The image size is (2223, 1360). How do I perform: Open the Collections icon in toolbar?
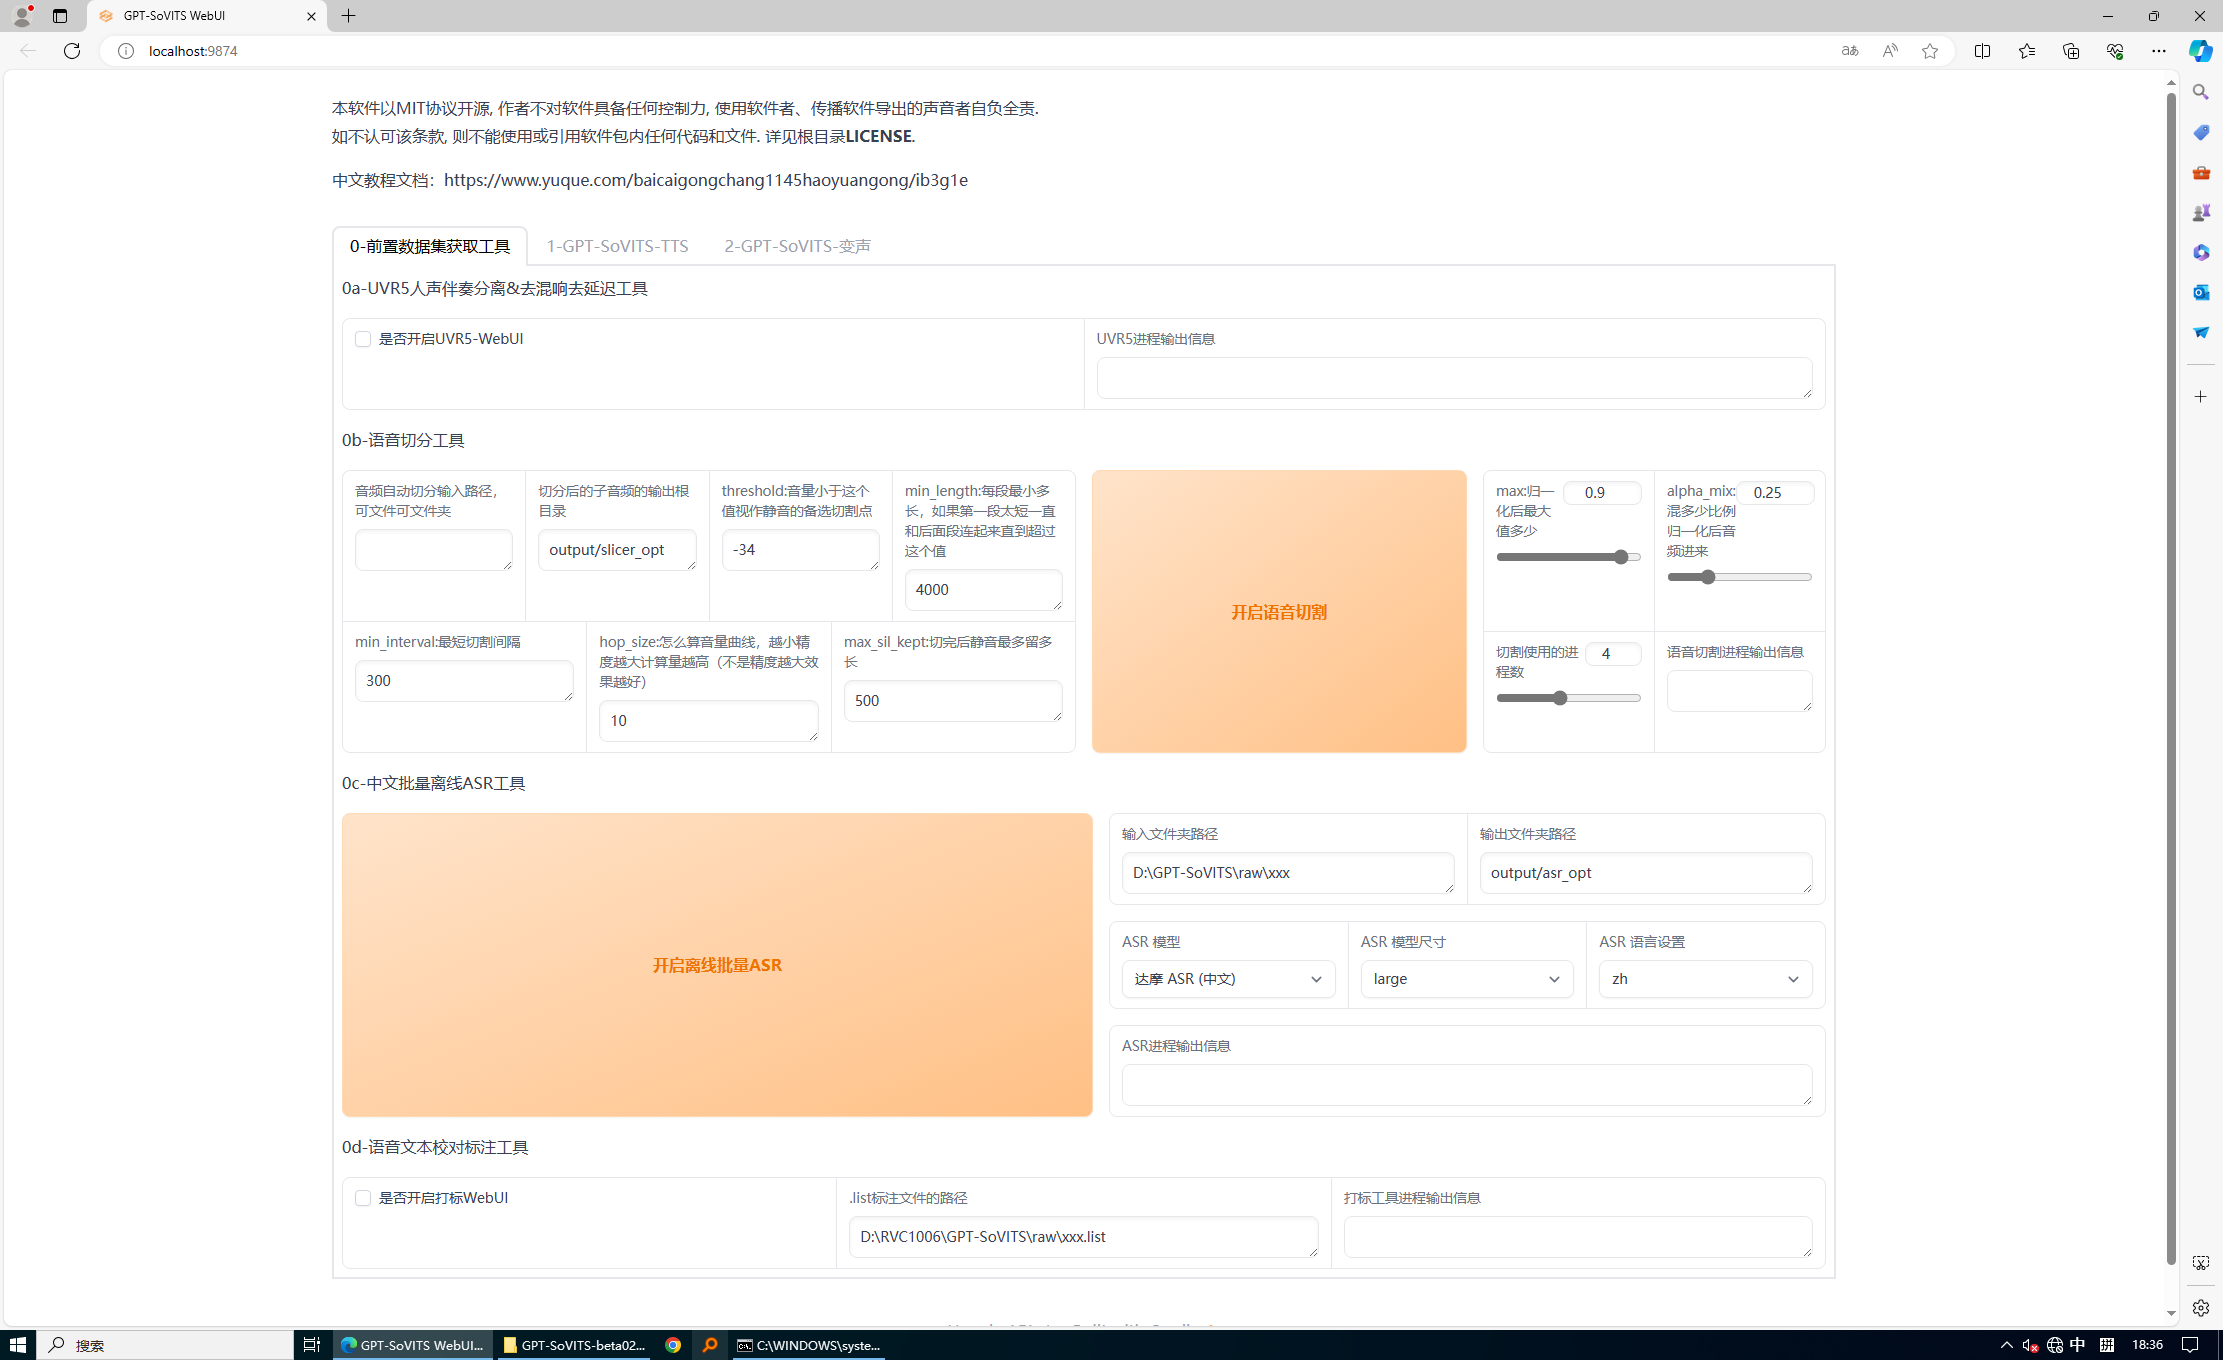(2070, 51)
